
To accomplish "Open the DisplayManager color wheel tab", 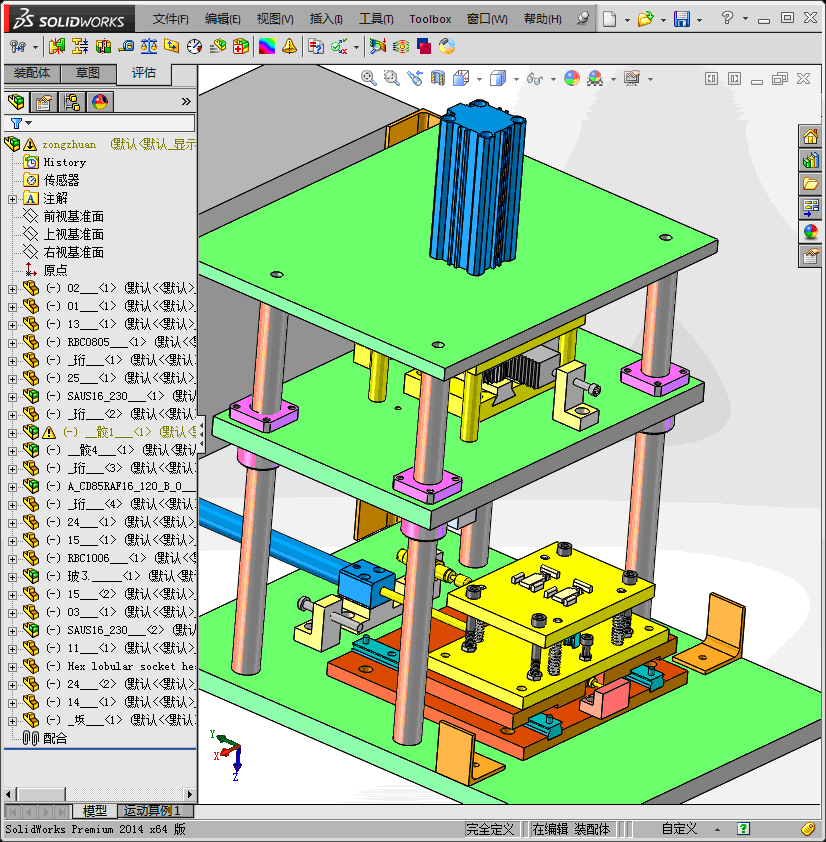I will click(x=100, y=101).
